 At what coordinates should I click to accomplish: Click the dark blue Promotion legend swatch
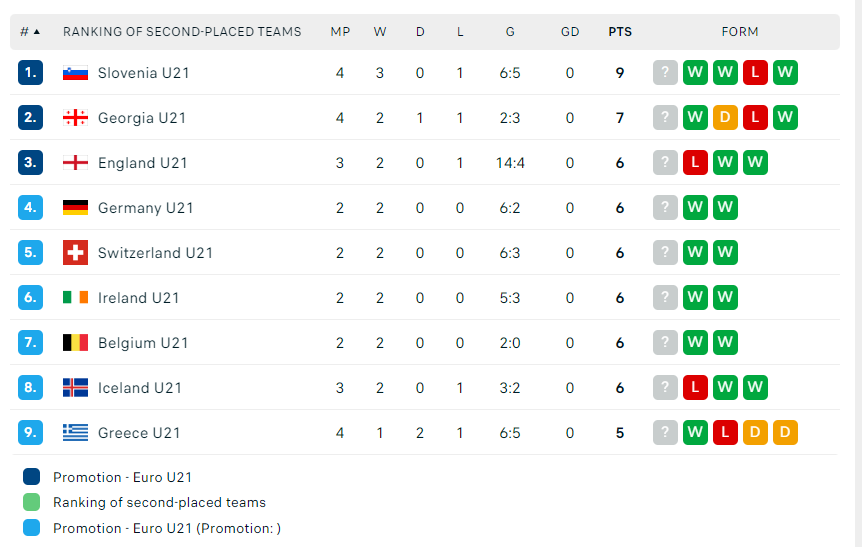[31, 477]
